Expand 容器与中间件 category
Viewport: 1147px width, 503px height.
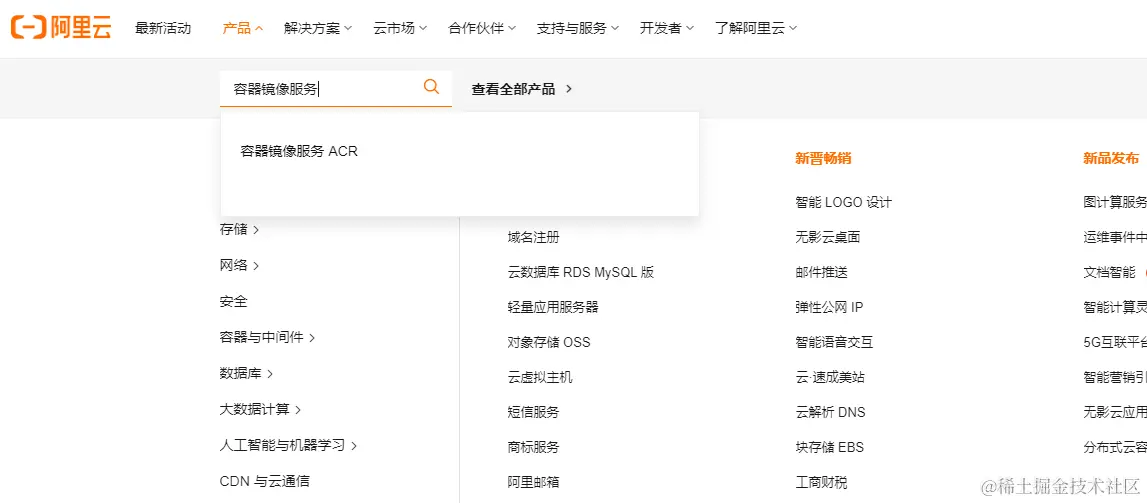(x=267, y=337)
